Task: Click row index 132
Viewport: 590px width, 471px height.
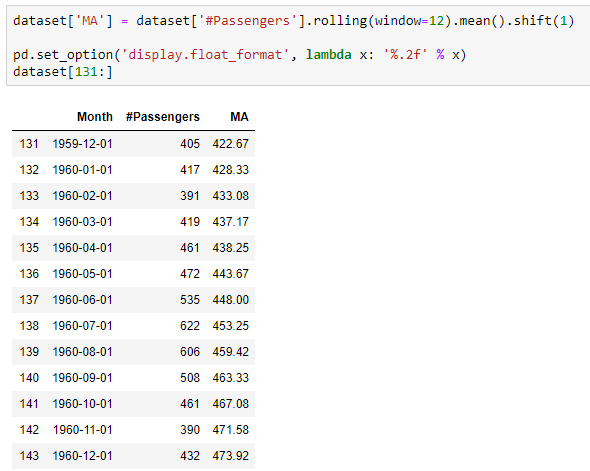Action: pyautogui.click(x=29, y=170)
